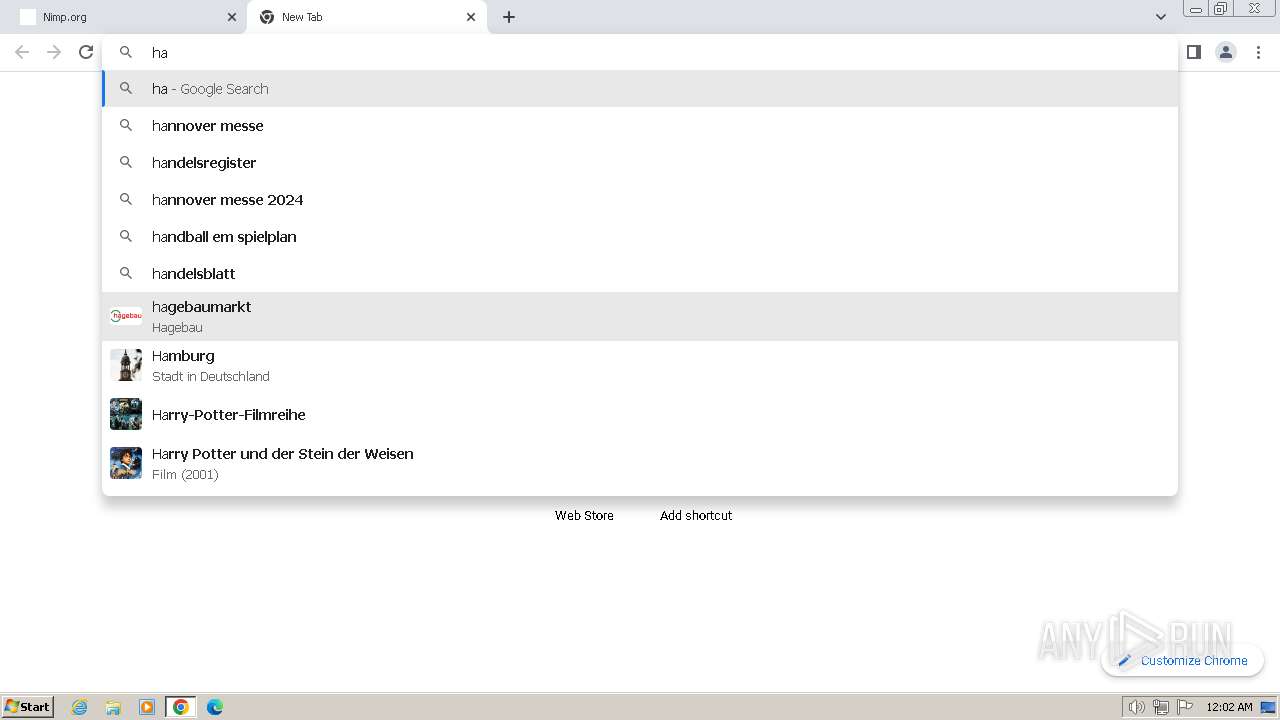Viewport: 1280px width, 720px height.
Task: Click the address bar containing 'ha'
Action: pos(640,52)
